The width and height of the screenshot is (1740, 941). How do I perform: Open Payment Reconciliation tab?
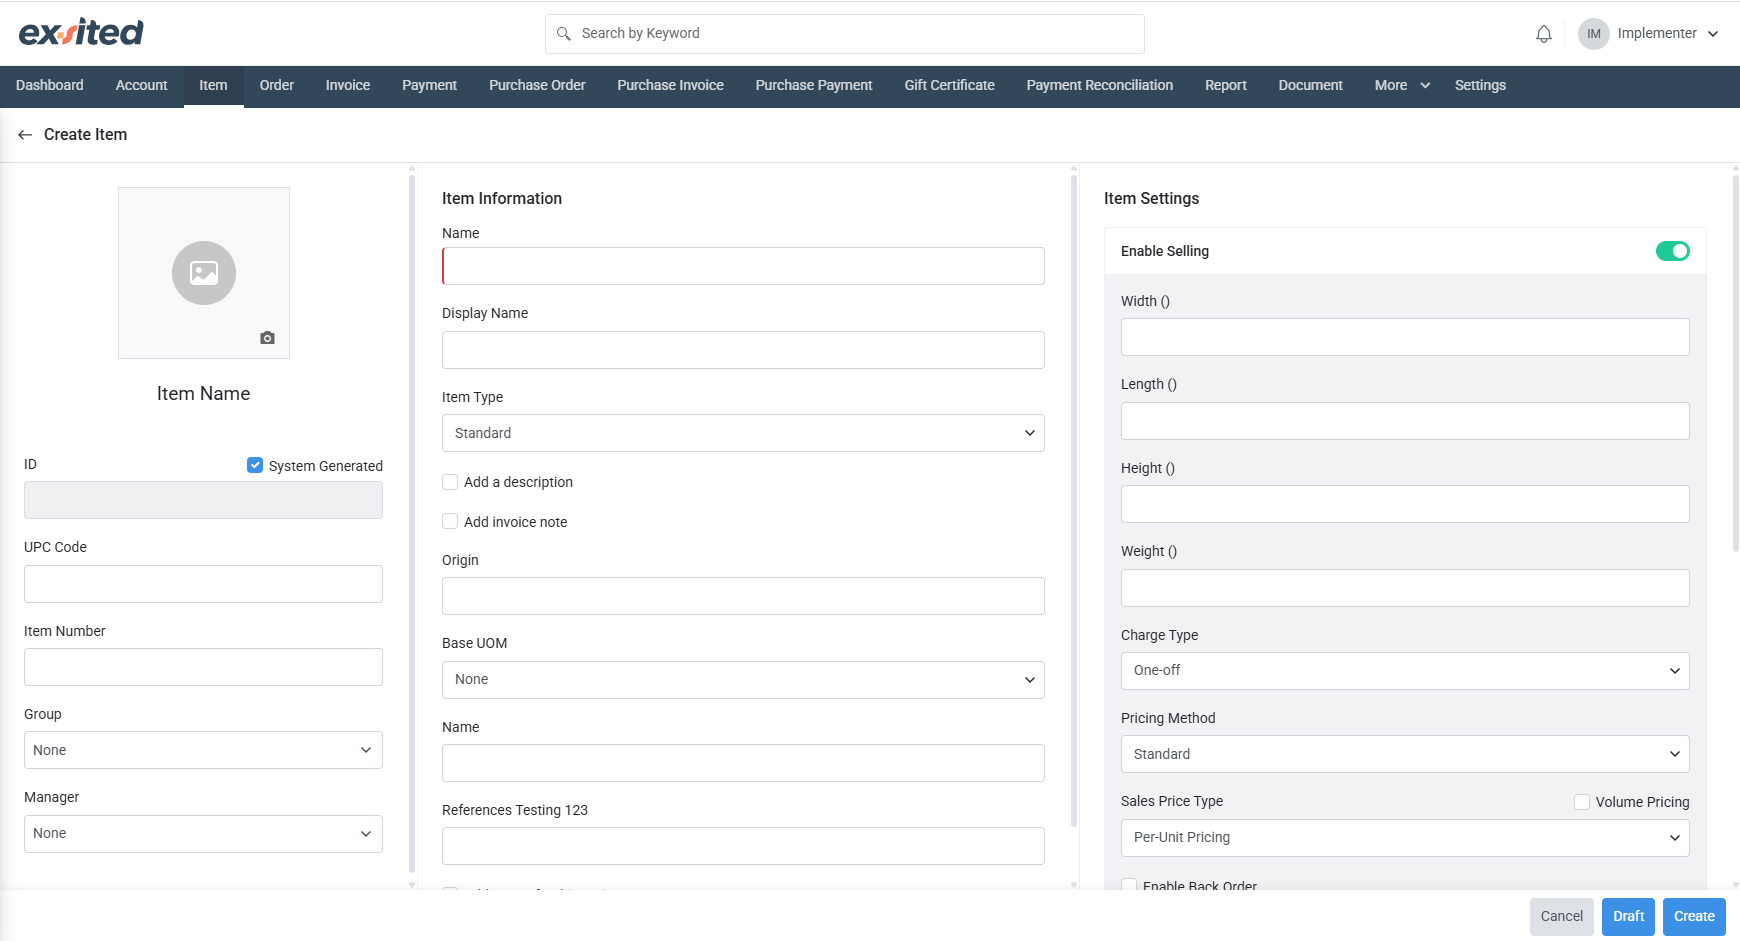(1100, 86)
